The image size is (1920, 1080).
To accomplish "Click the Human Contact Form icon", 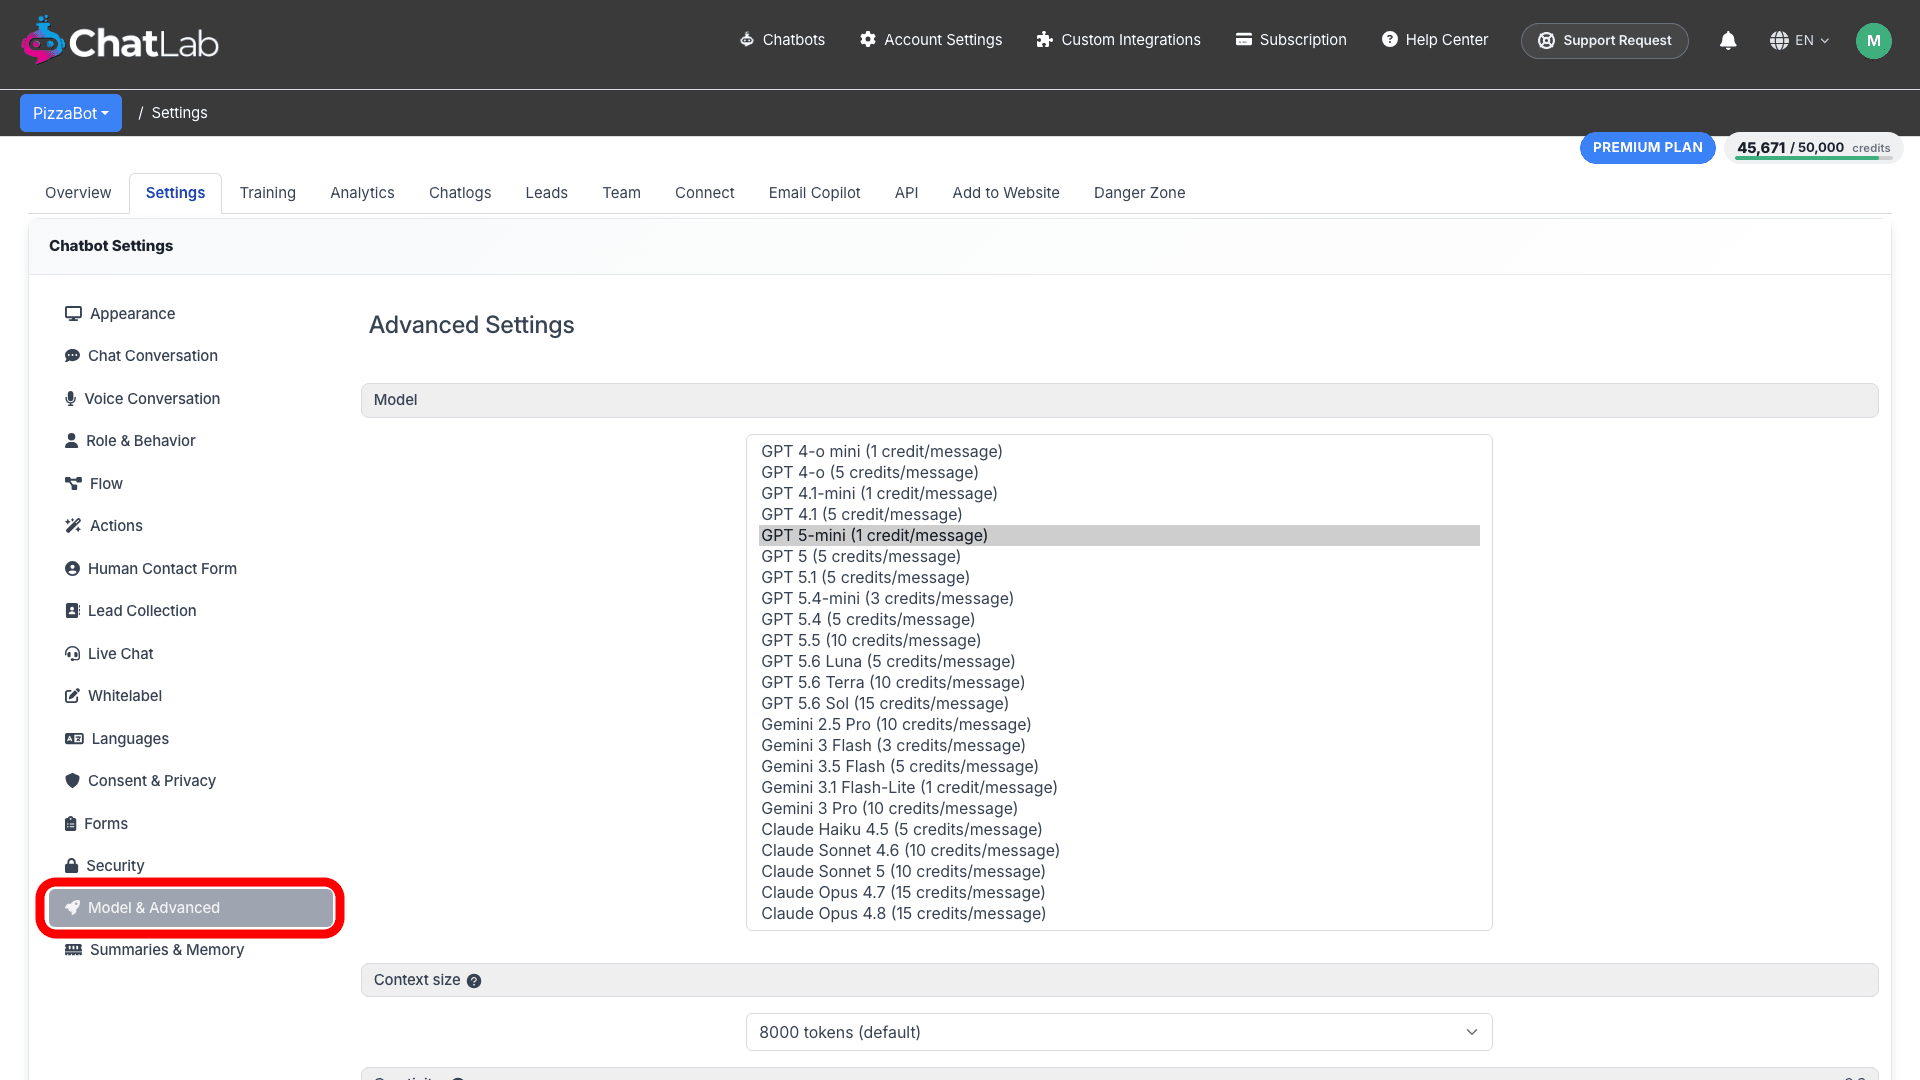I will coord(72,569).
